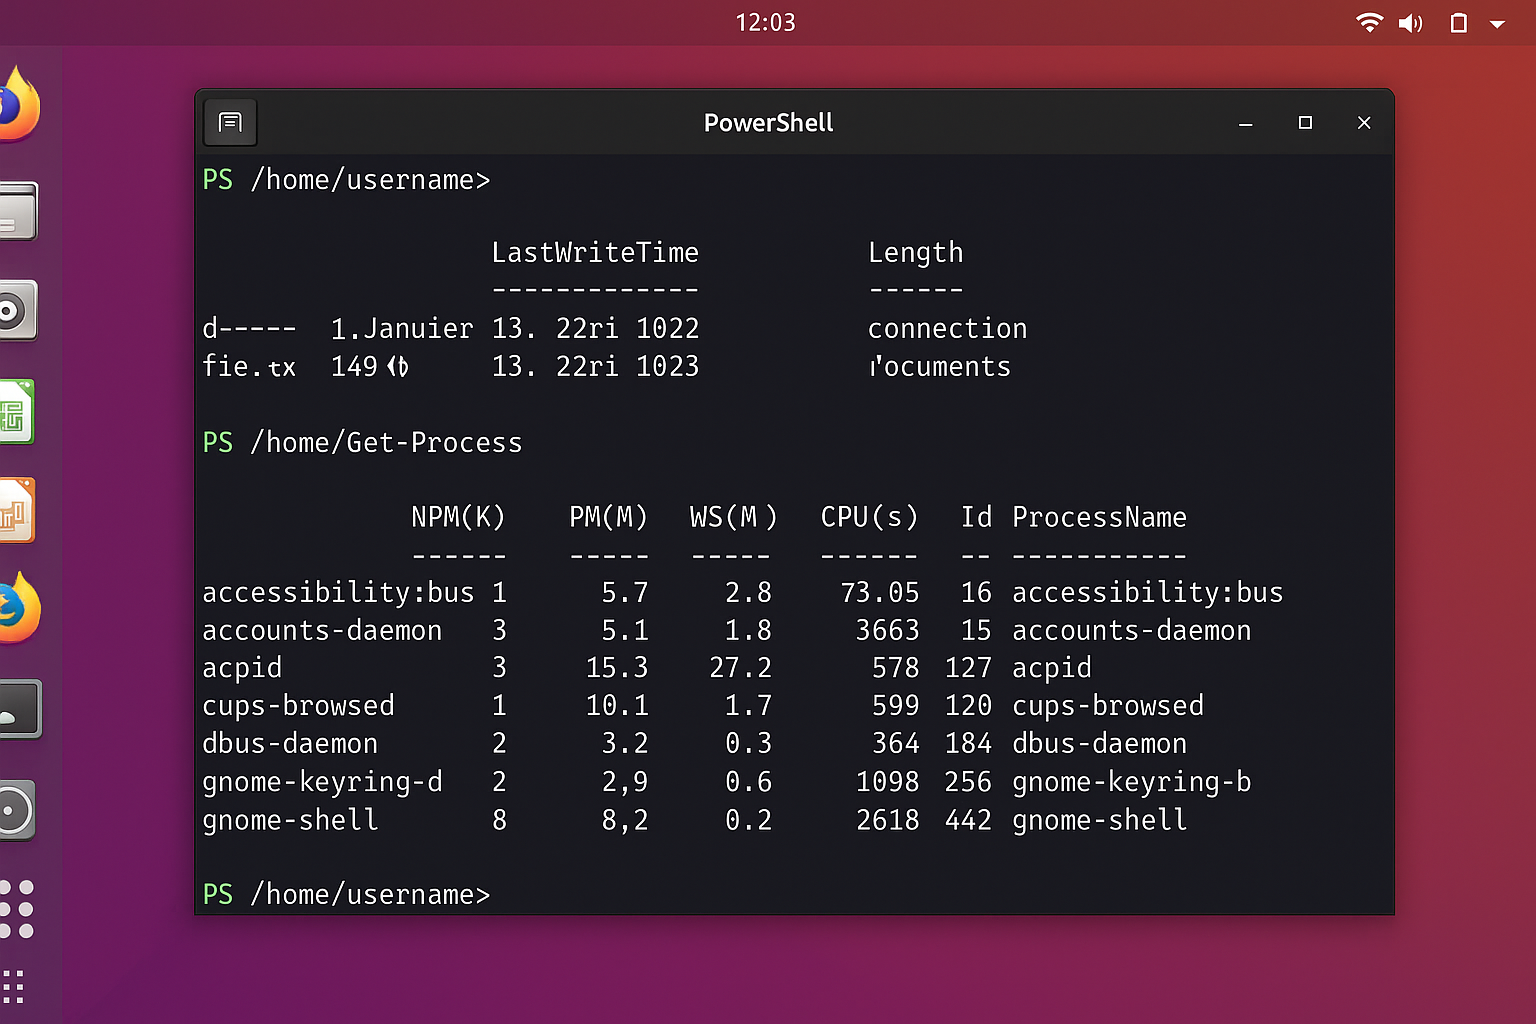This screenshot has width=1536, height=1024.
Task: Select the gnome-shell process entry
Action: click(x=290, y=820)
